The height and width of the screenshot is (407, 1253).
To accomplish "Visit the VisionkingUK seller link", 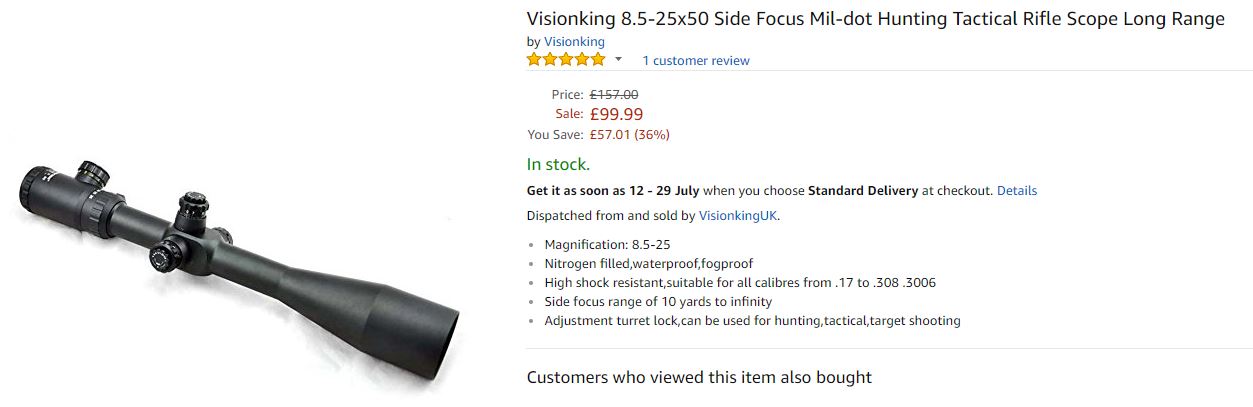I will 737,216.
